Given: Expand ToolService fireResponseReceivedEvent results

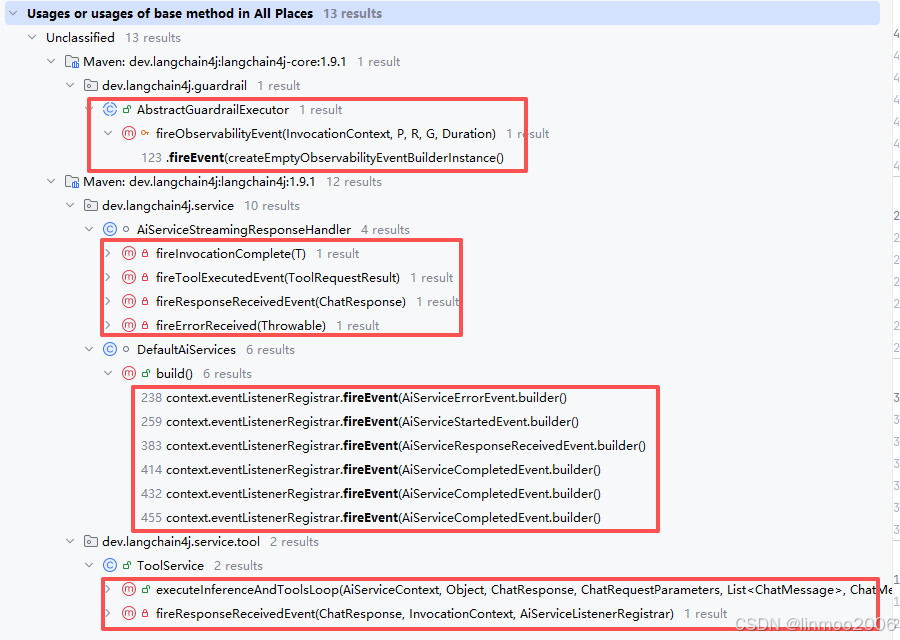Looking at the screenshot, I should coord(108,614).
